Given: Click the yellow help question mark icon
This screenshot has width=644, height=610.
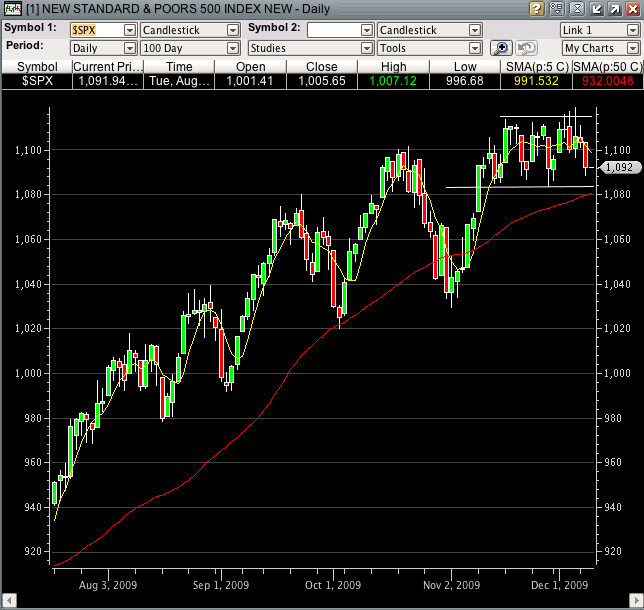Looking at the screenshot, I should tap(538, 8).
